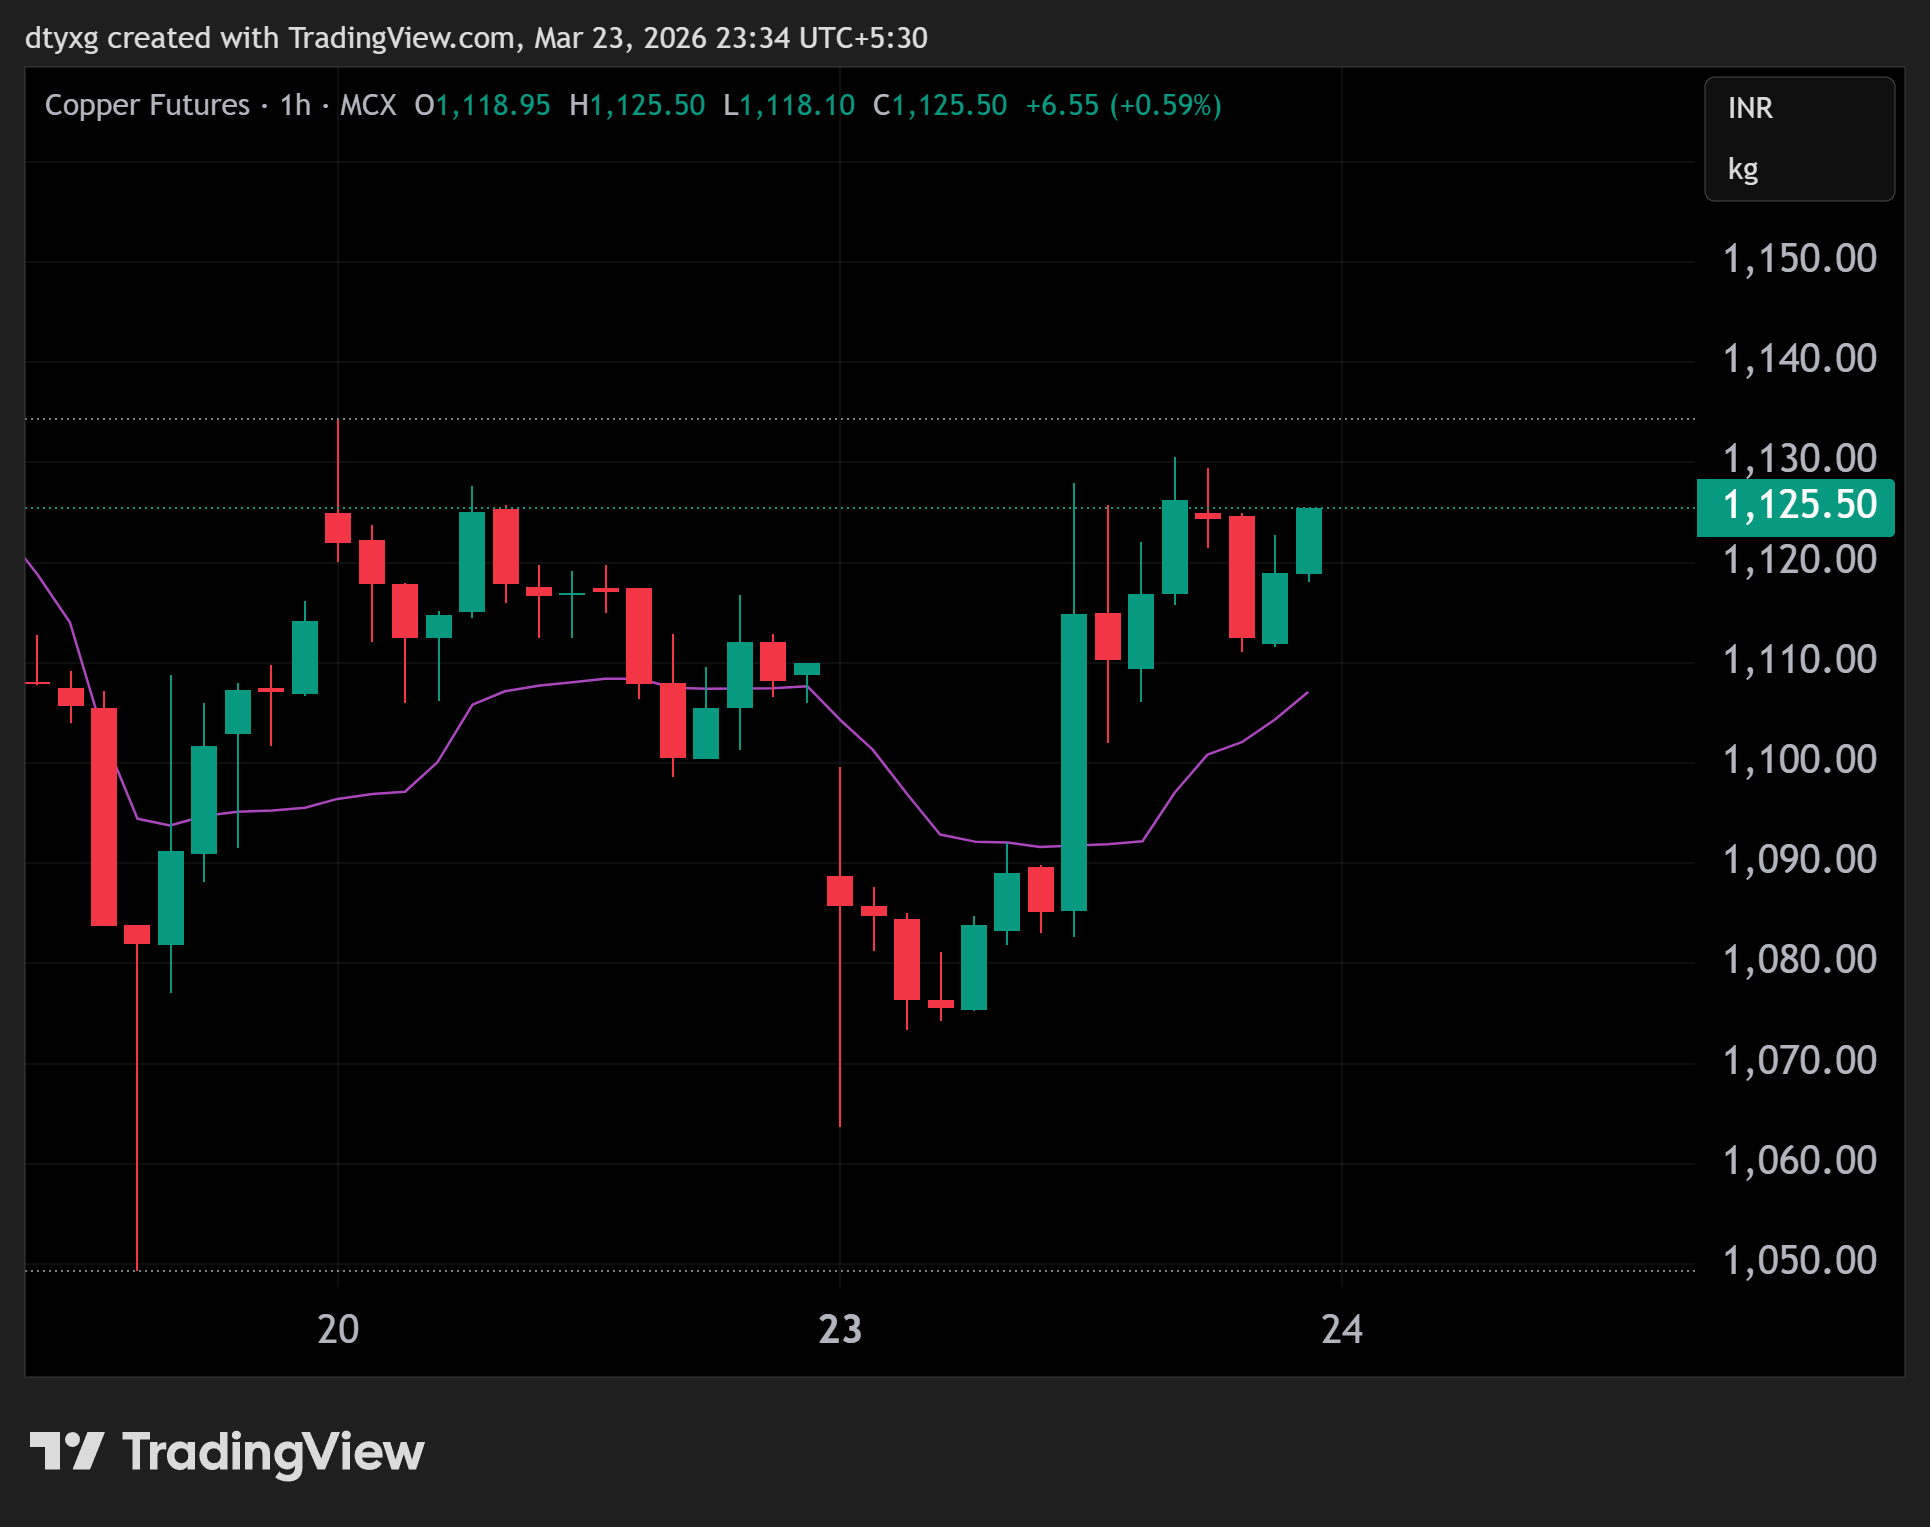Click the INR currency label

point(1750,108)
